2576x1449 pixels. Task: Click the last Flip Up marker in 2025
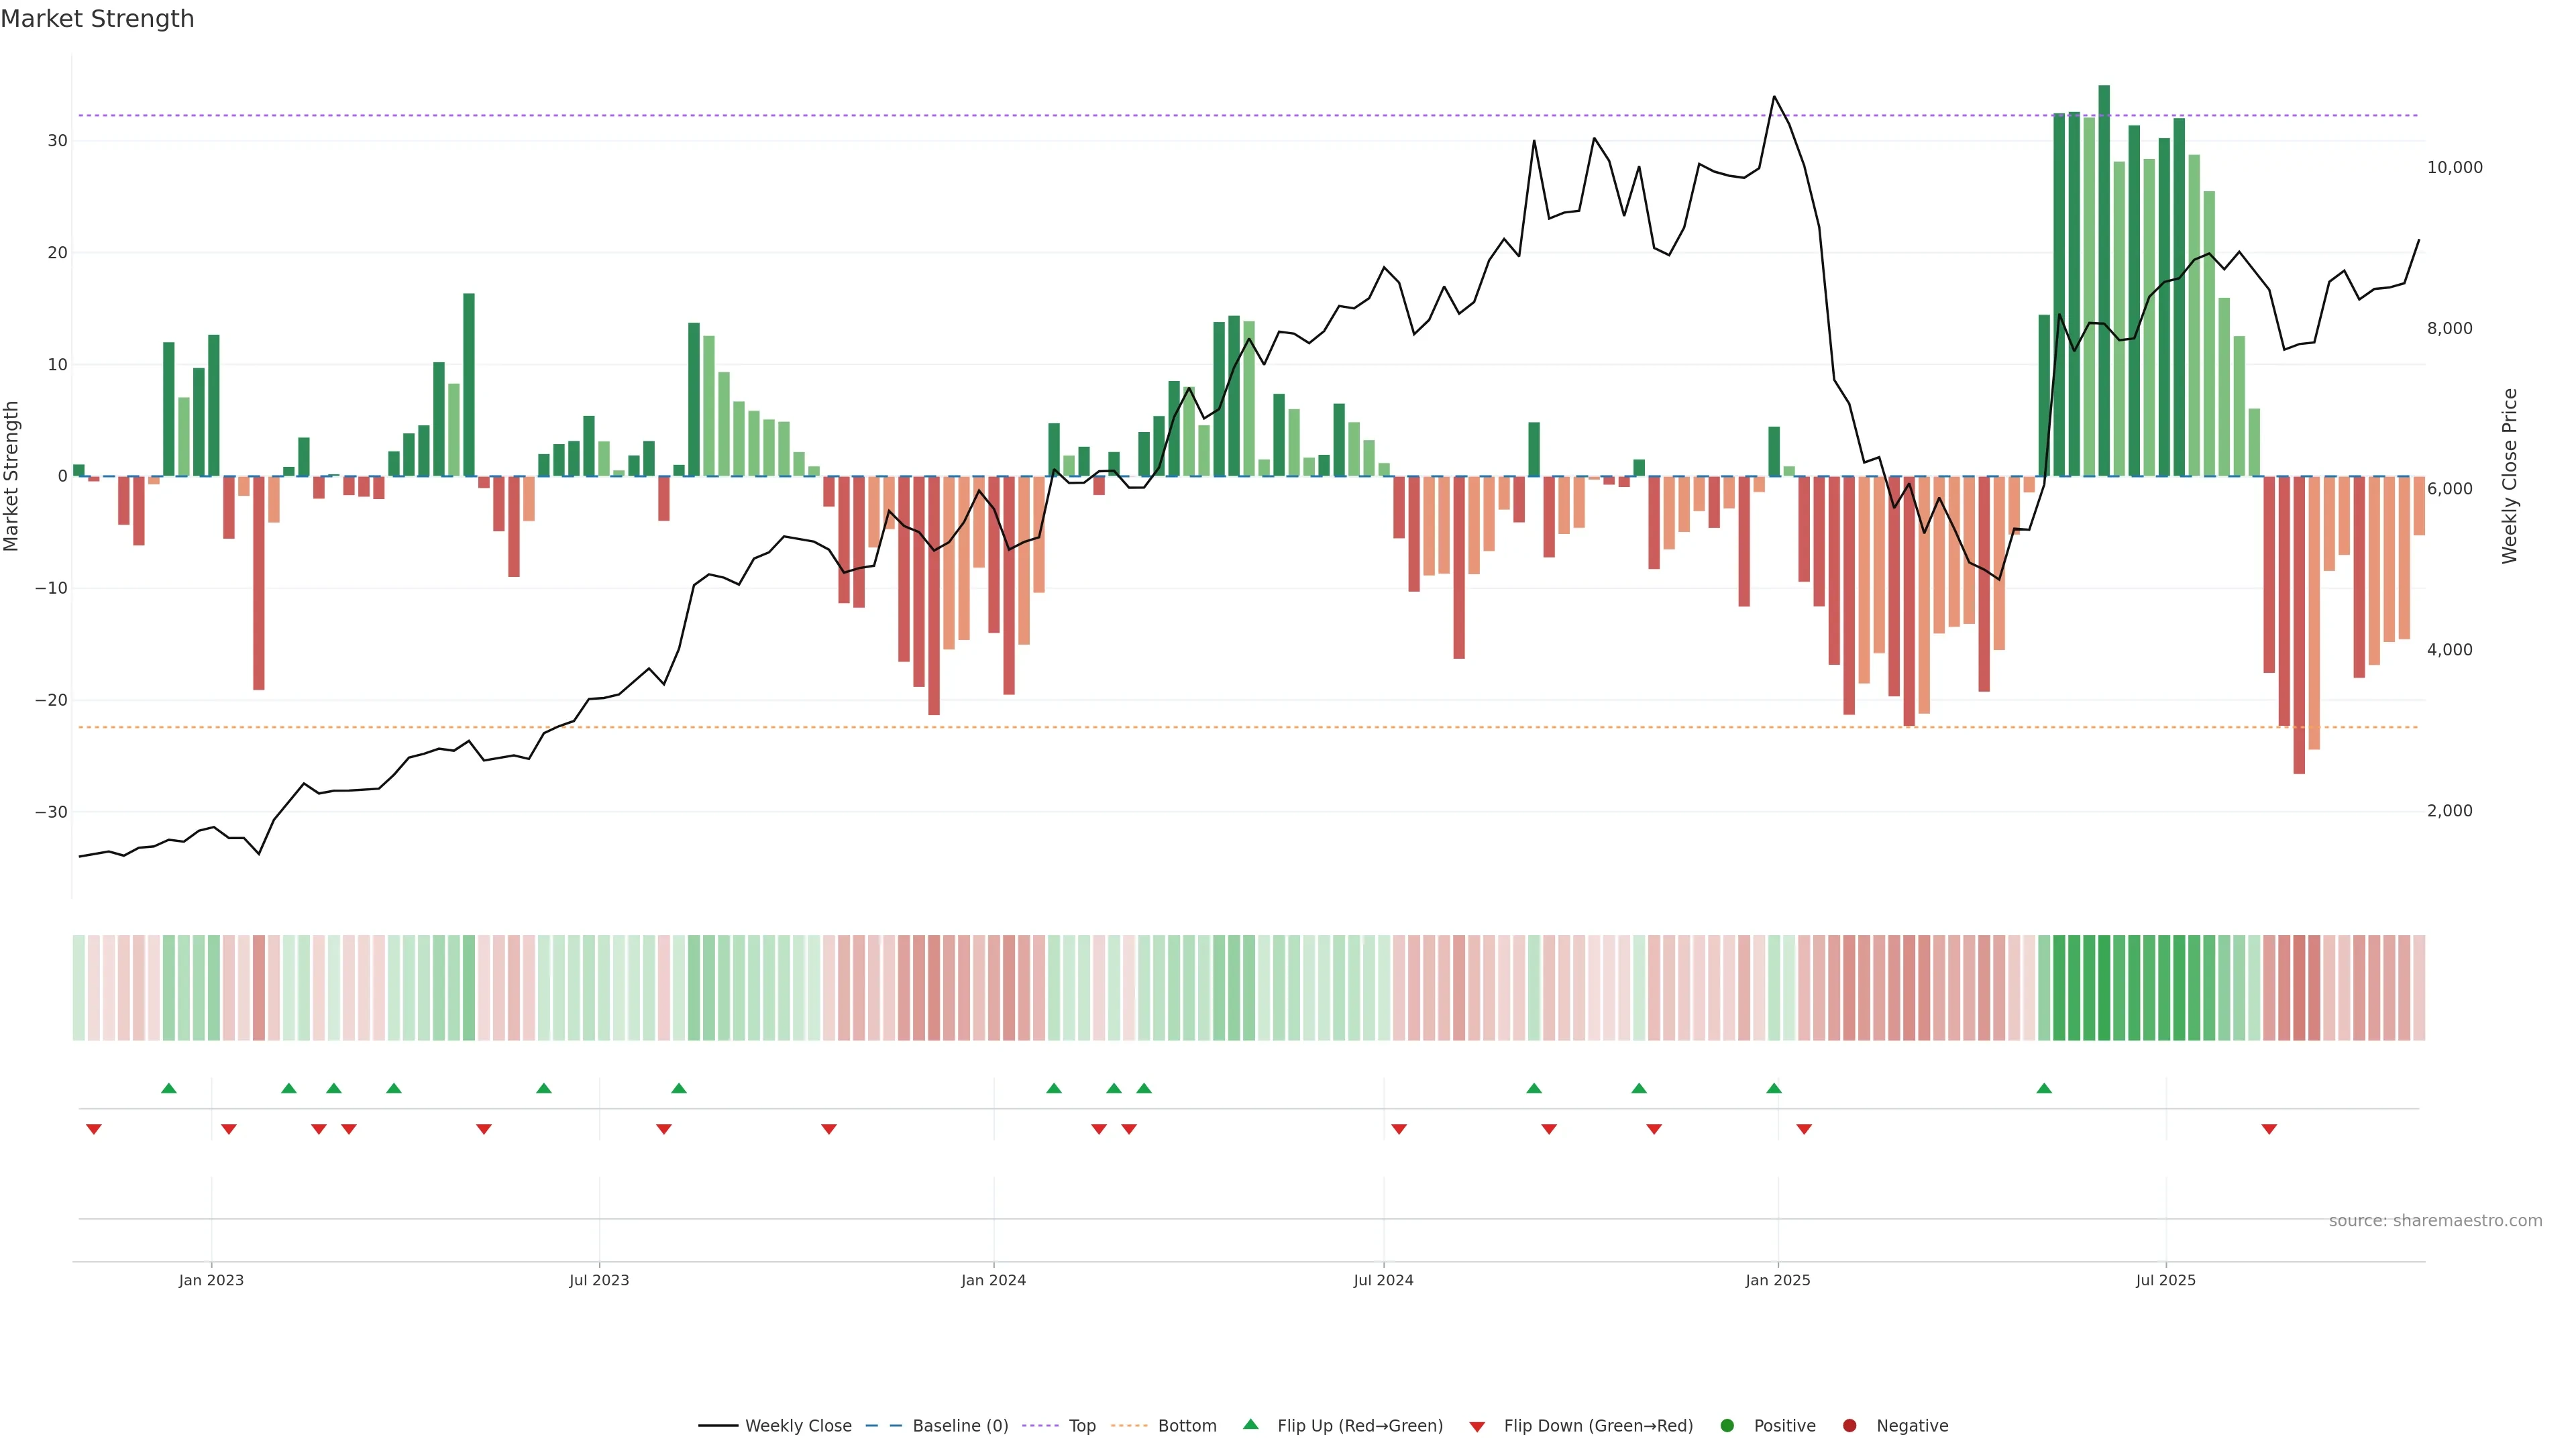click(2044, 1088)
